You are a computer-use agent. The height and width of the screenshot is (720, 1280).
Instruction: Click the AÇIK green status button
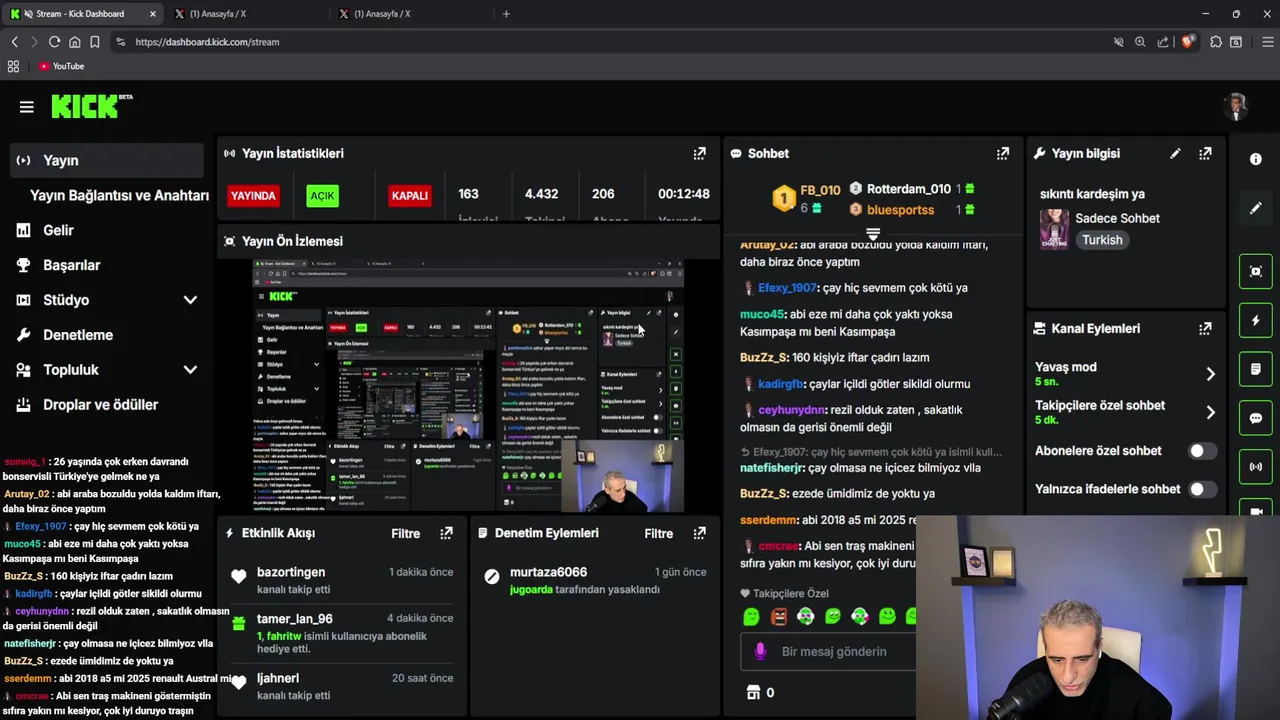tap(322, 196)
